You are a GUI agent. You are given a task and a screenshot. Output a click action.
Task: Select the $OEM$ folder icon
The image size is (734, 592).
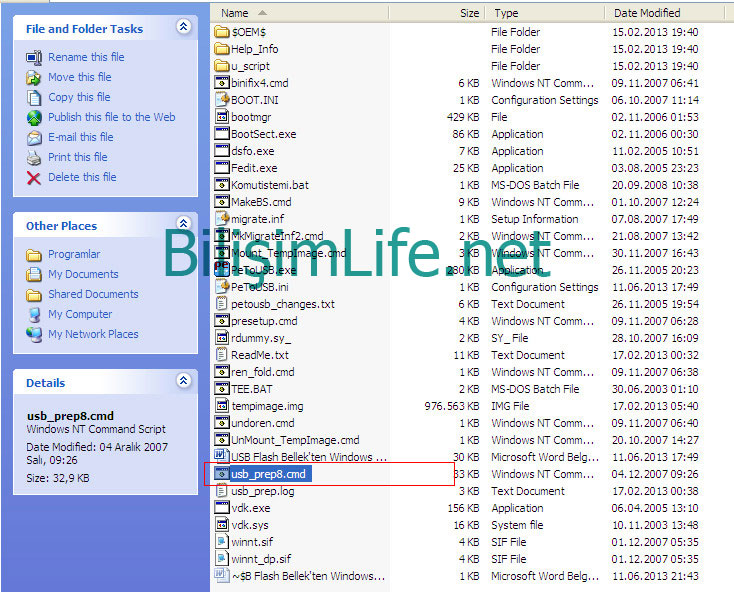[222, 32]
